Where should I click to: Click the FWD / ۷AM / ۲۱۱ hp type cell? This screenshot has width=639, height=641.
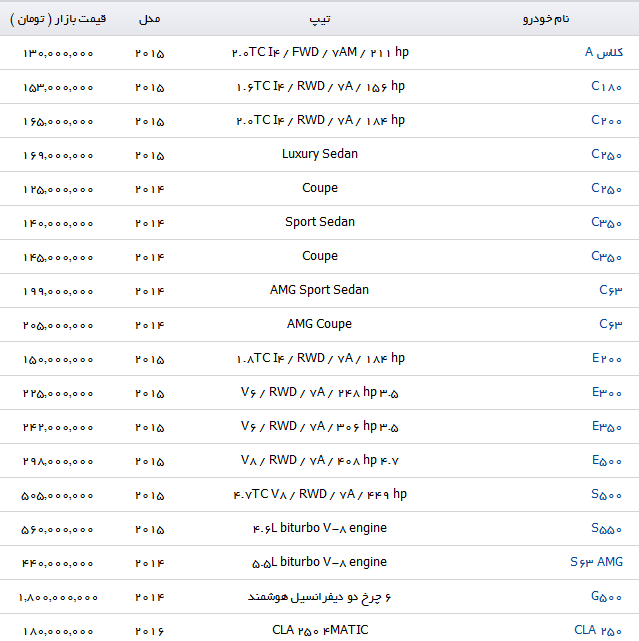tap(320, 52)
